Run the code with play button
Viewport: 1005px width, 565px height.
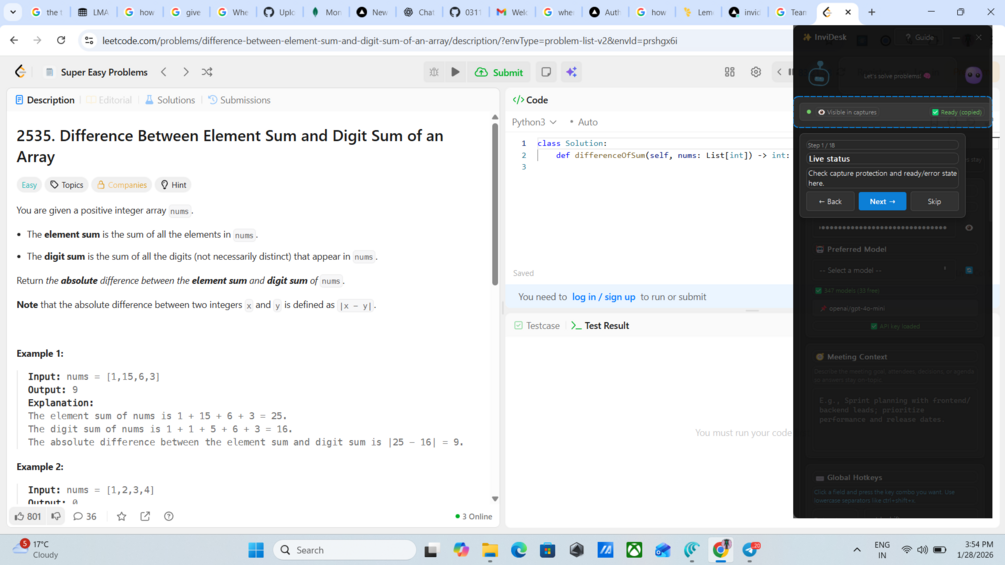[456, 72]
